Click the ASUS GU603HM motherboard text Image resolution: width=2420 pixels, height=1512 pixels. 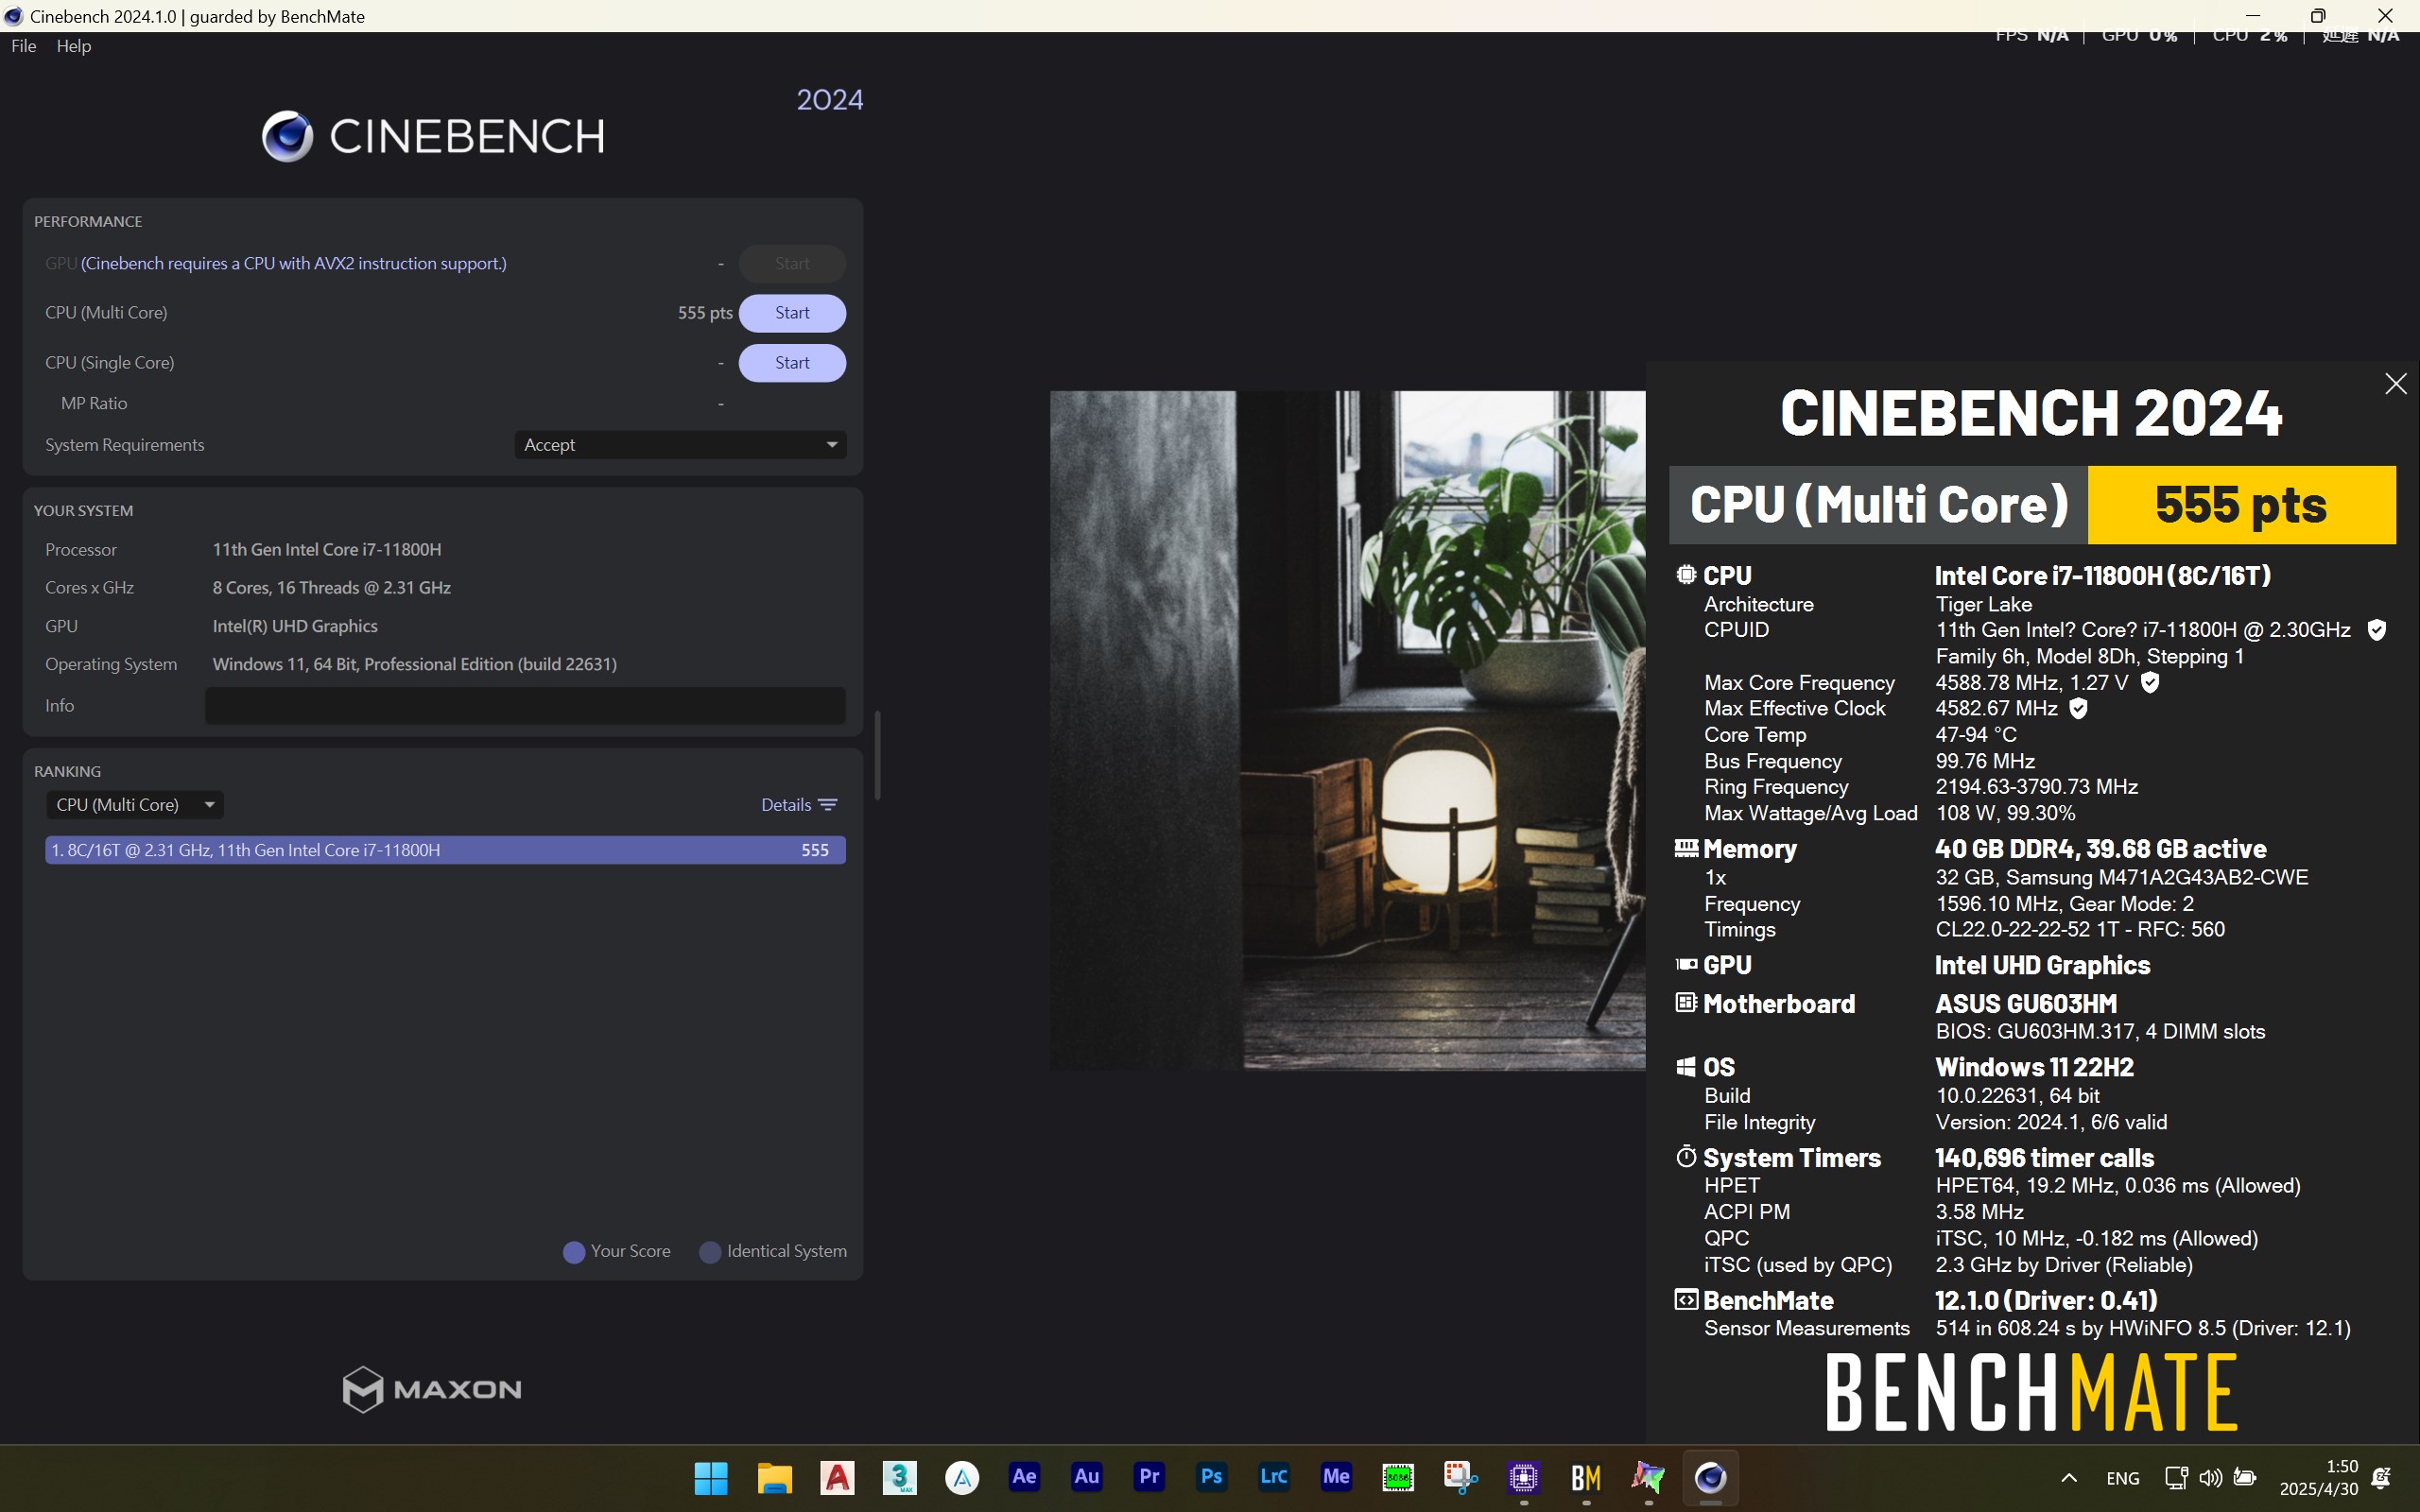[2026, 1003]
